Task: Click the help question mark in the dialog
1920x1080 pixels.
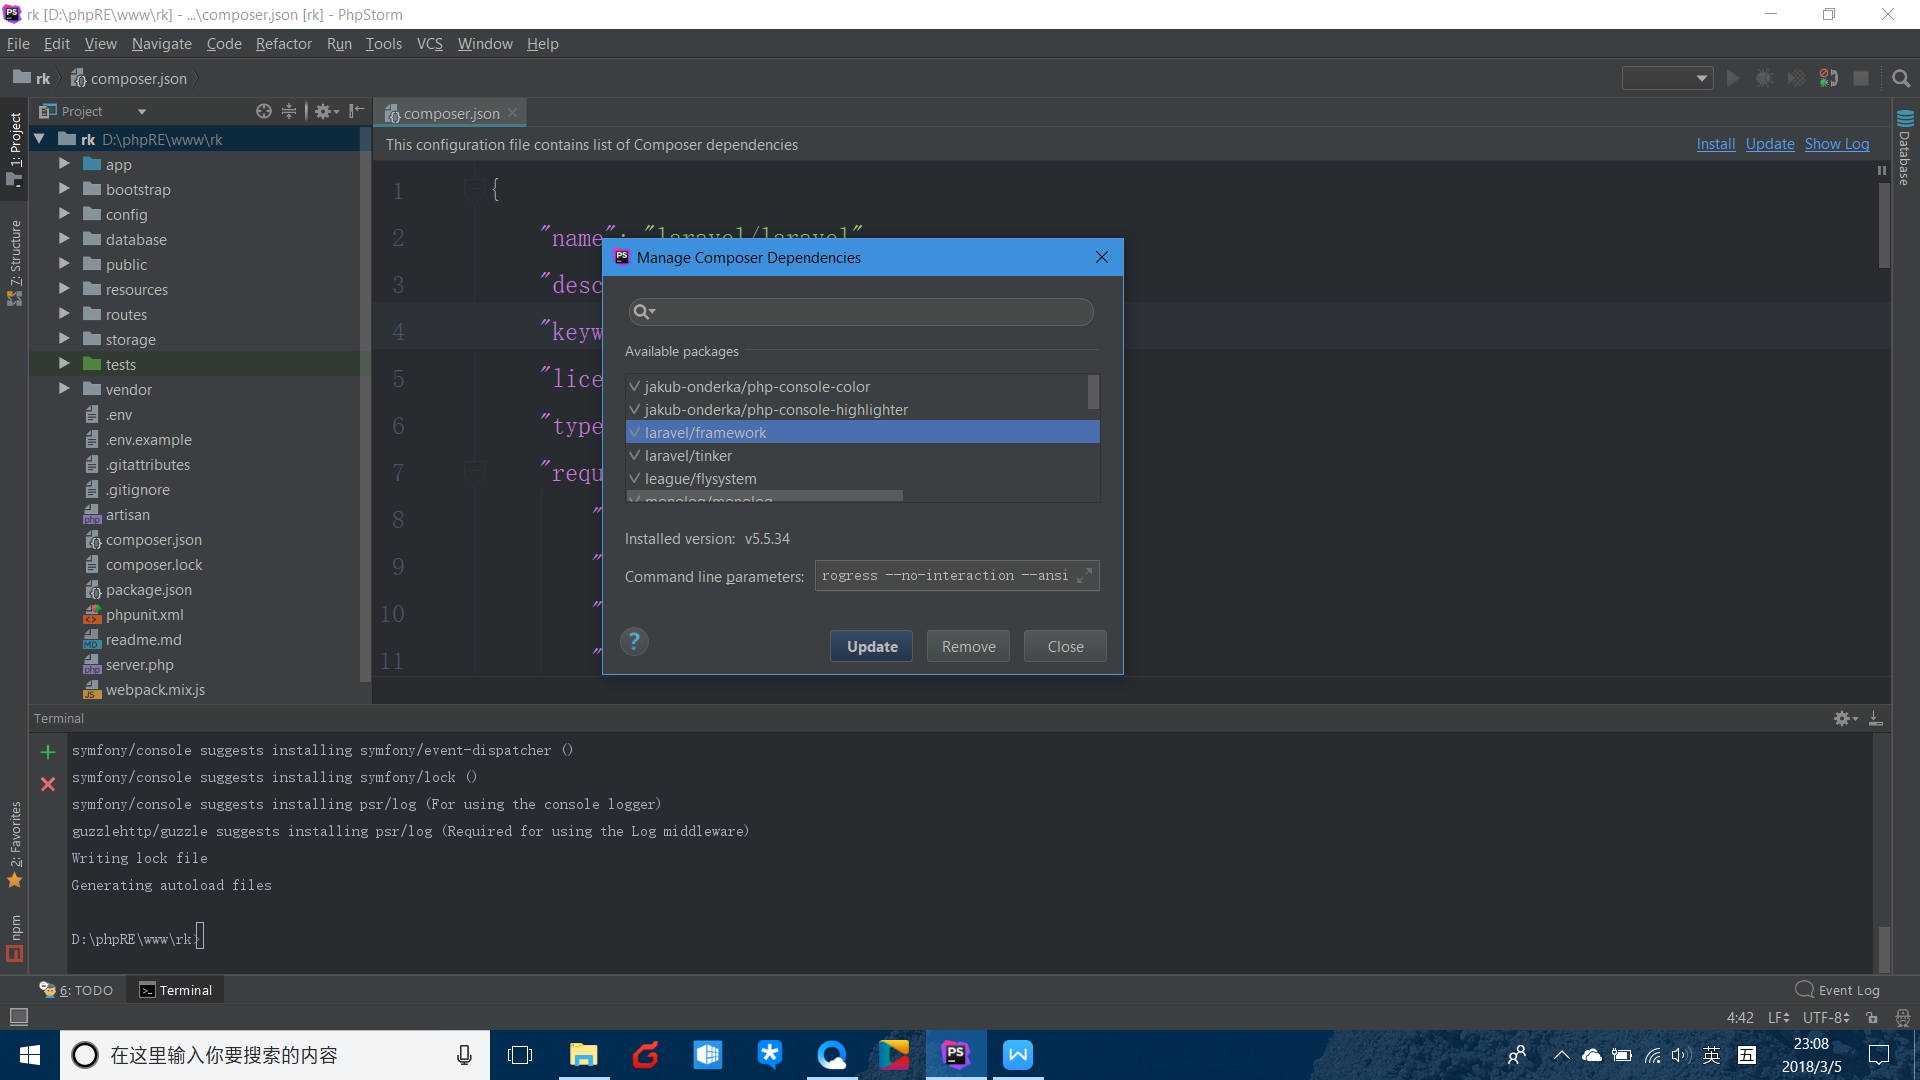Action: point(634,642)
